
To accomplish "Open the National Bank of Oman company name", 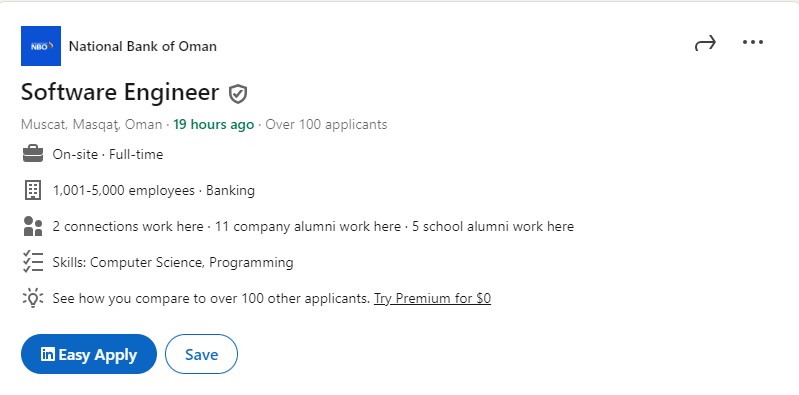I will click(143, 46).
